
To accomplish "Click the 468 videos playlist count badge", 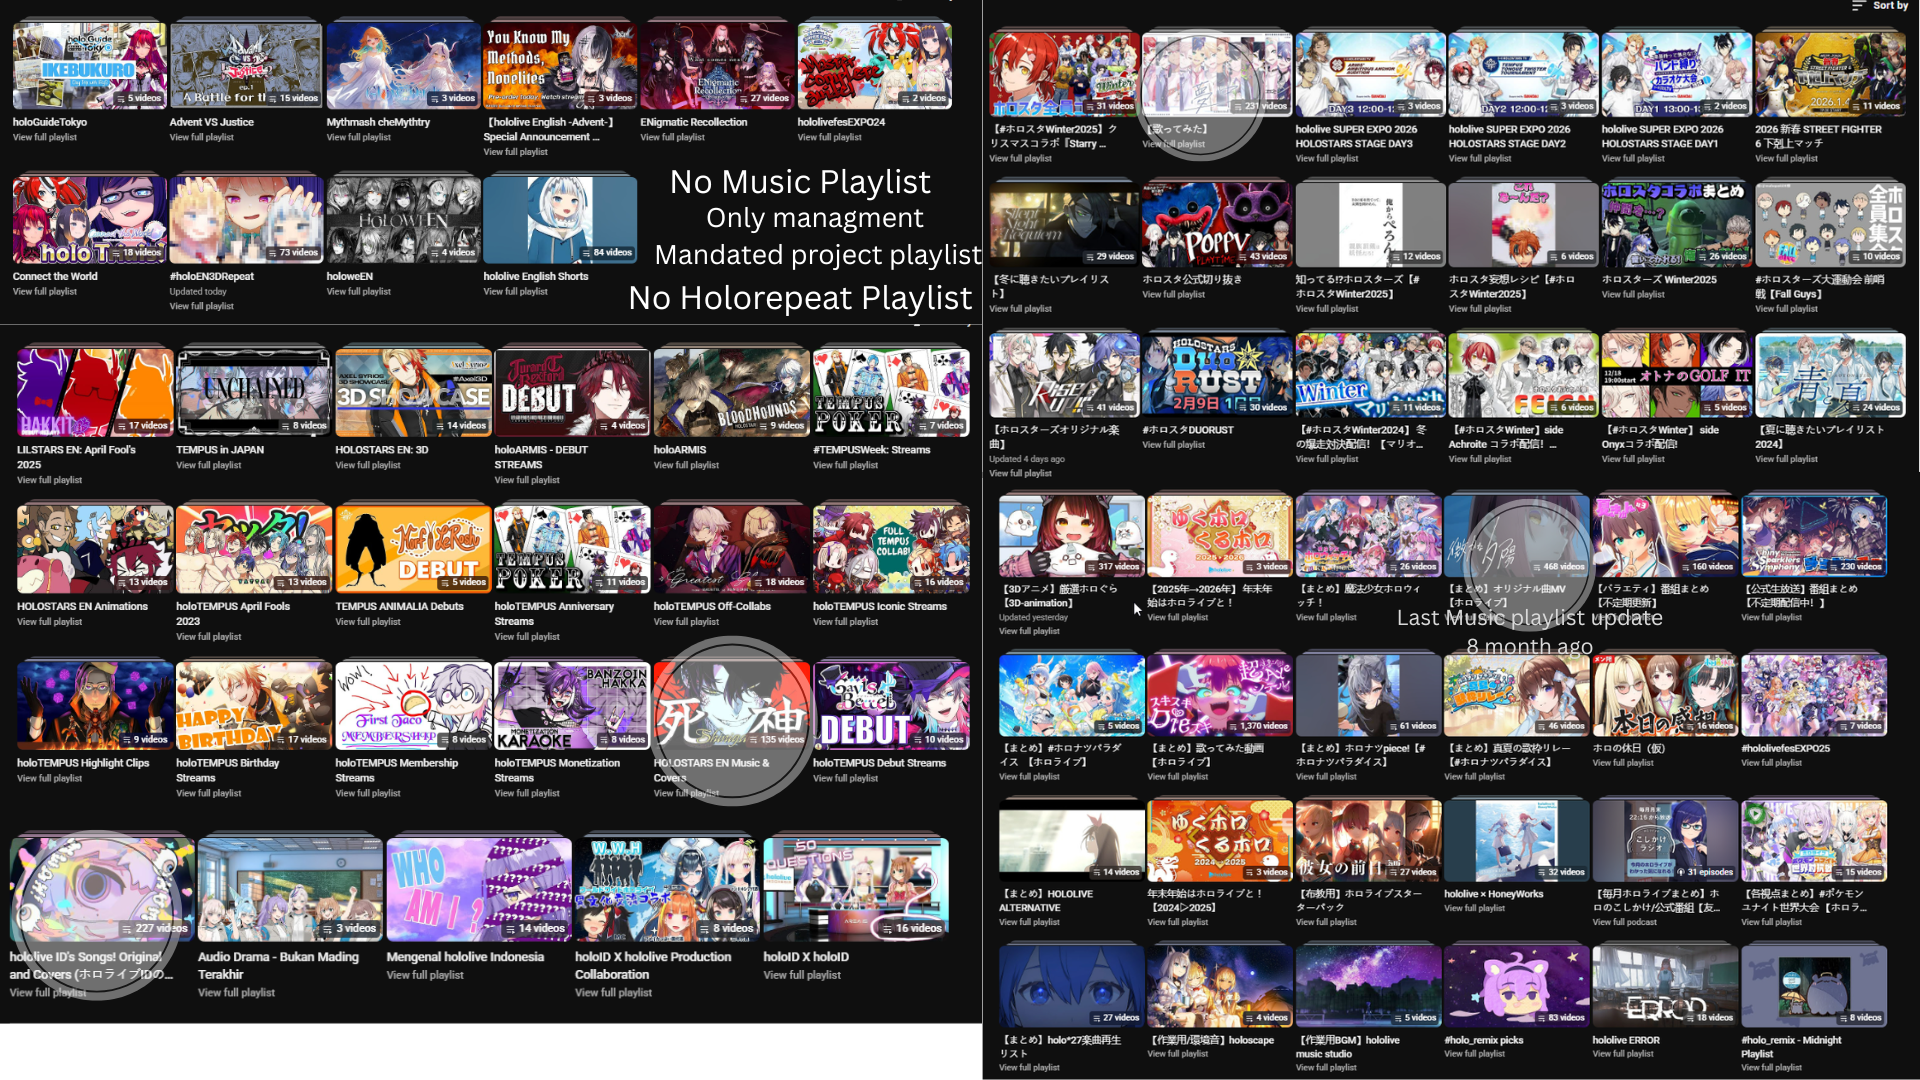I will tap(1558, 567).
